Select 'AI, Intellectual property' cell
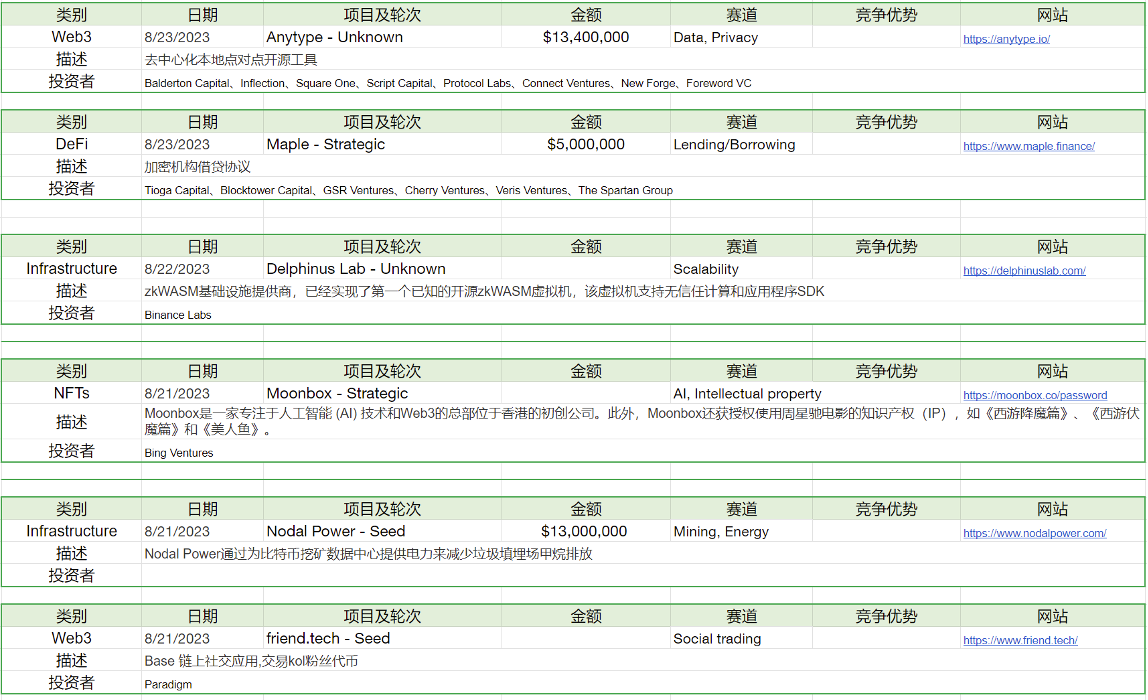The height and width of the screenshot is (700, 1148). click(x=741, y=393)
